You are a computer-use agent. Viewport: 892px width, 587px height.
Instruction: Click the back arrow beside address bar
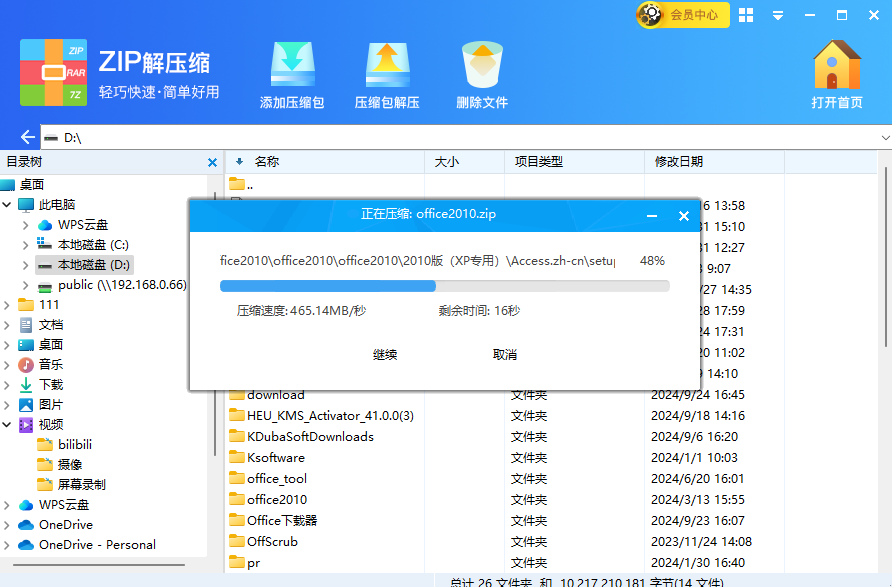point(27,138)
